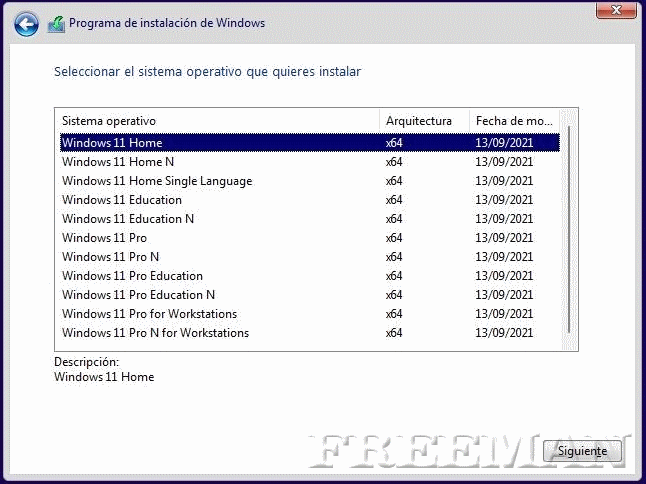
Task: Pick Windows 11 Education N
Action: pos(310,219)
